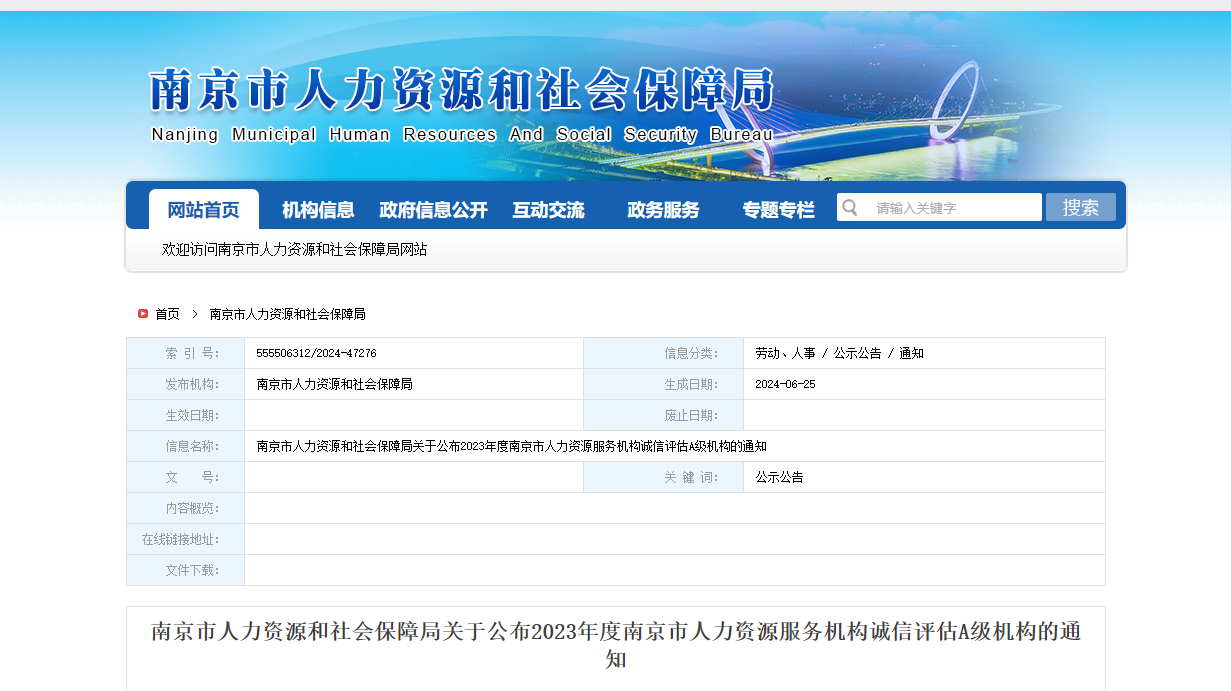Click the large article heading title
The image size is (1231, 691).
tap(616, 645)
